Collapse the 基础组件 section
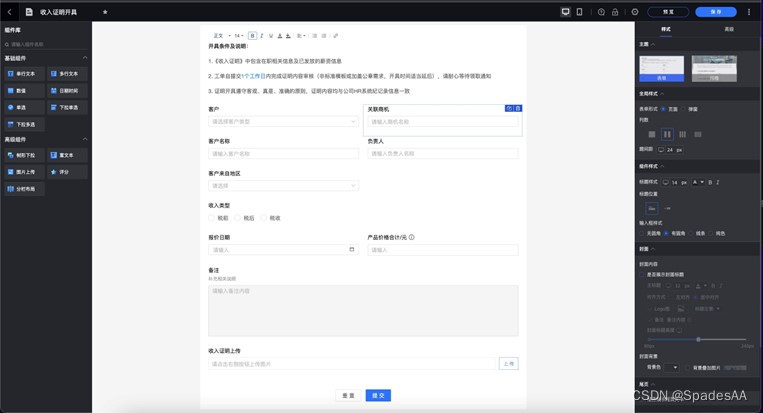The height and width of the screenshot is (413, 763). [x=85, y=58]
